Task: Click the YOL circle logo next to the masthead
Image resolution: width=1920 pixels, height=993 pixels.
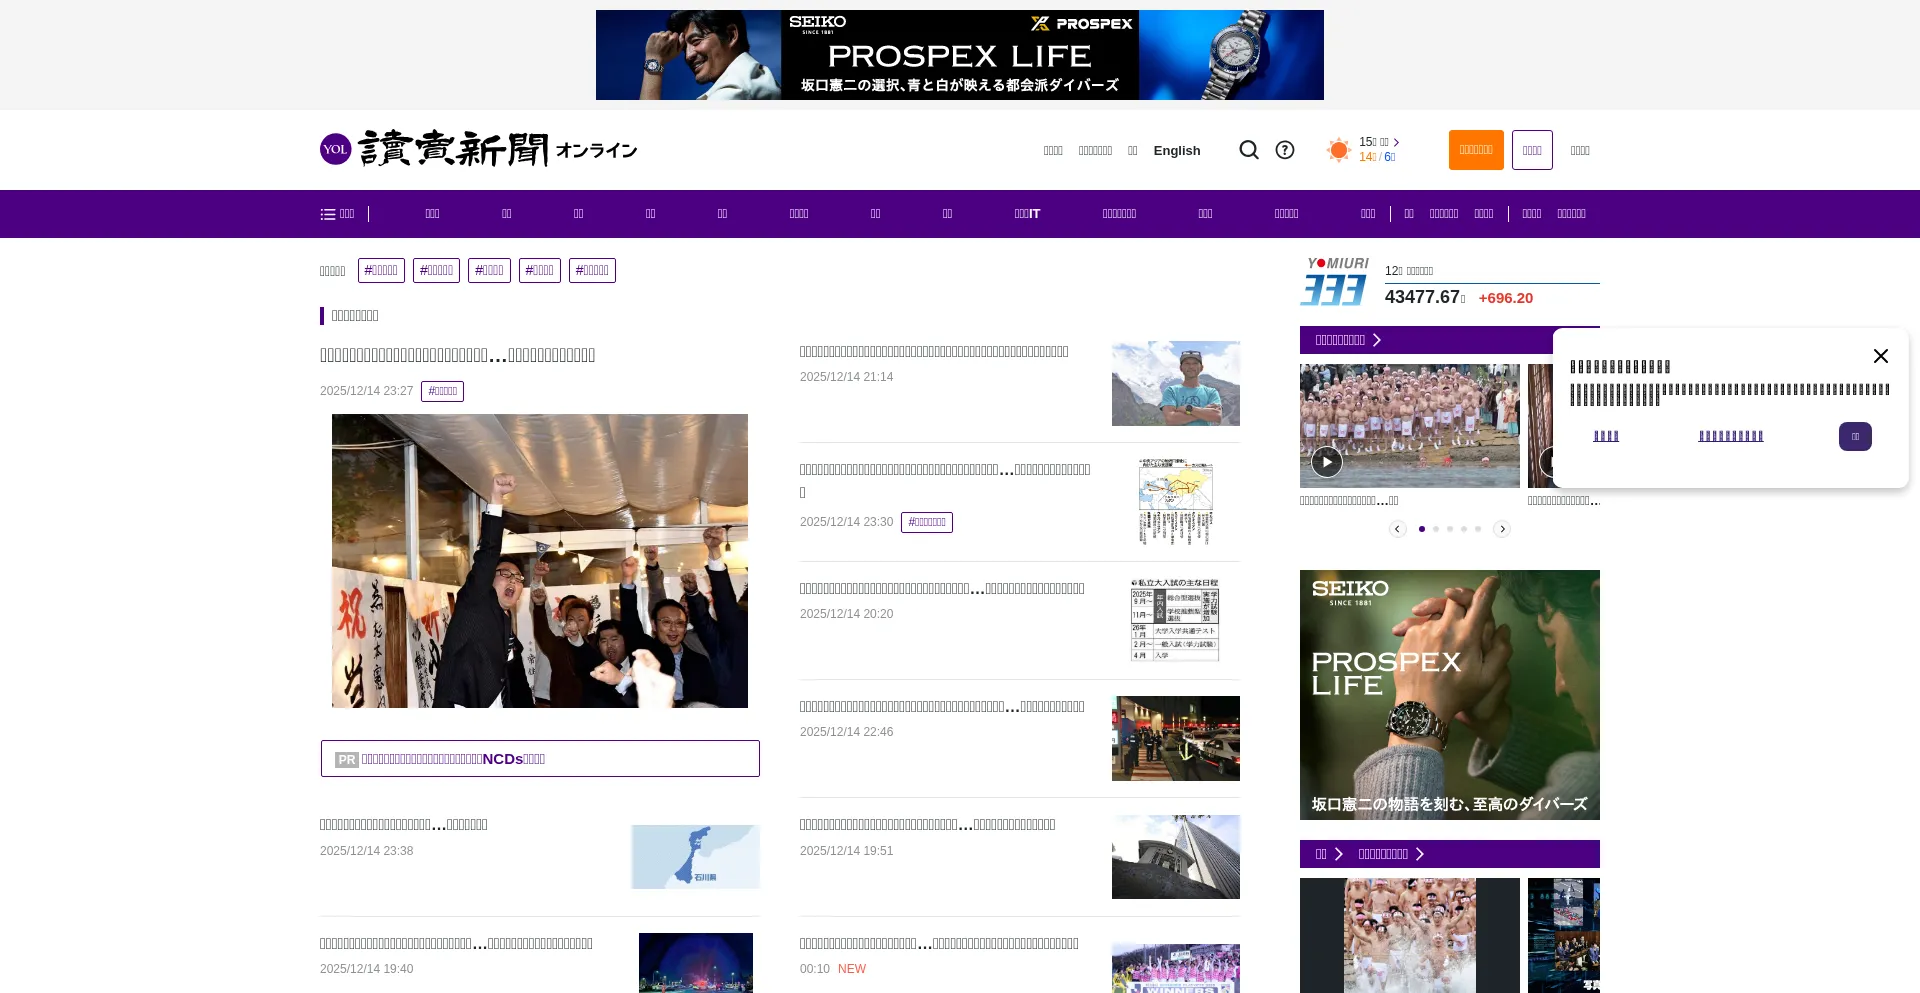Action: coord(337,149)
